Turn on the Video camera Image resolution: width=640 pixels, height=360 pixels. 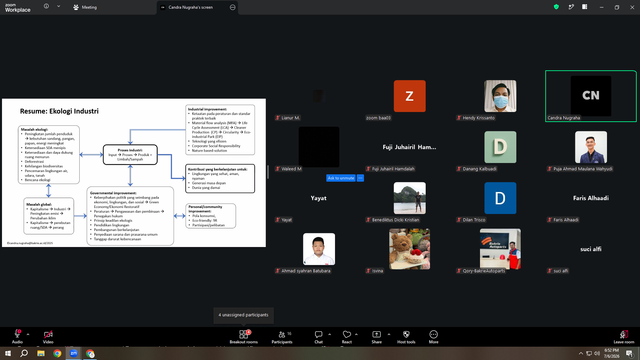point(48,337)
